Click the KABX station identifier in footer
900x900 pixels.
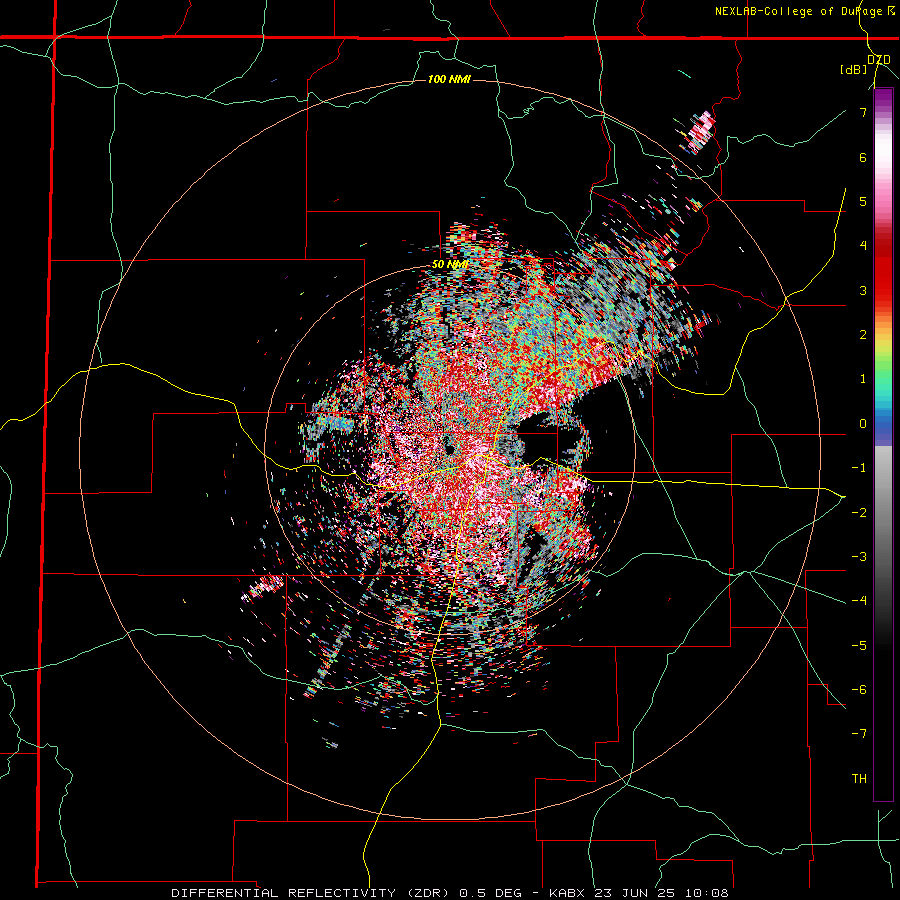(x=567, y=893)
